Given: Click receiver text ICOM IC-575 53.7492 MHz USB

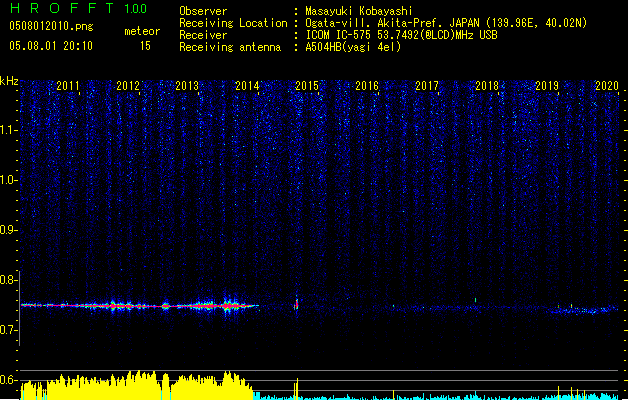Looking at the screenshot, I should 401,35.
